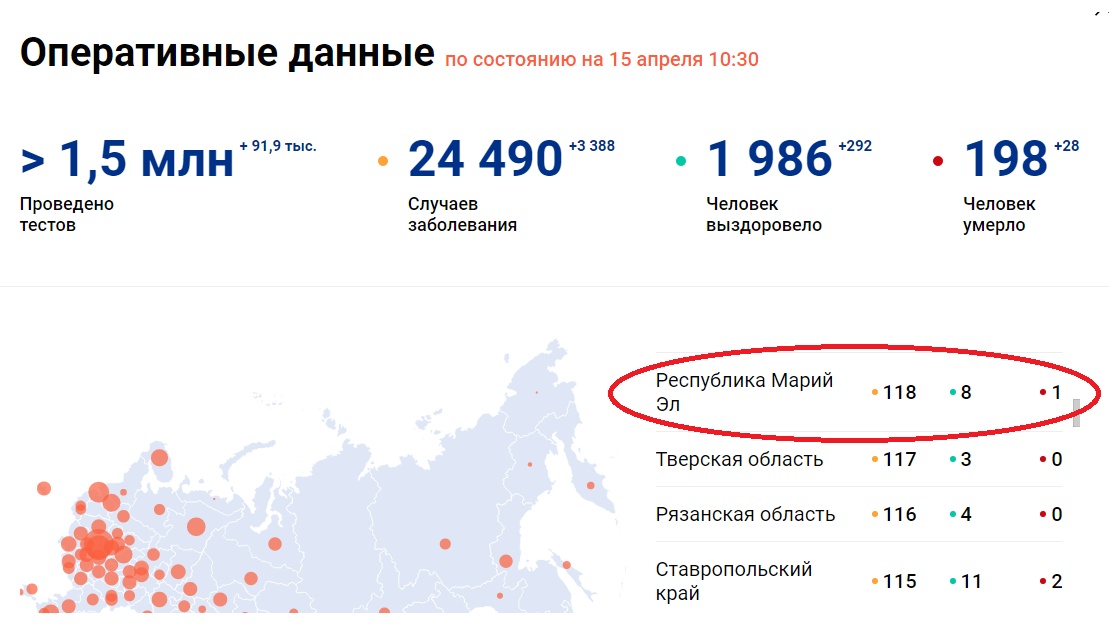The image size is (1109, 626).
Task: Click the teal dot showing 8 recoveries in Марий Эл
Action: click(x=952, y=392)
